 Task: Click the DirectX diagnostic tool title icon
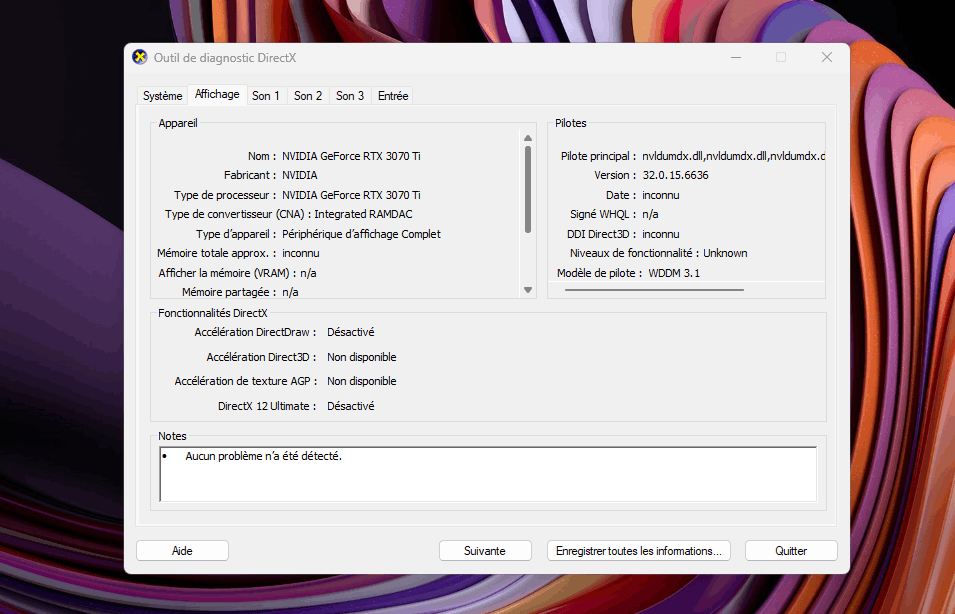[139, 57]
